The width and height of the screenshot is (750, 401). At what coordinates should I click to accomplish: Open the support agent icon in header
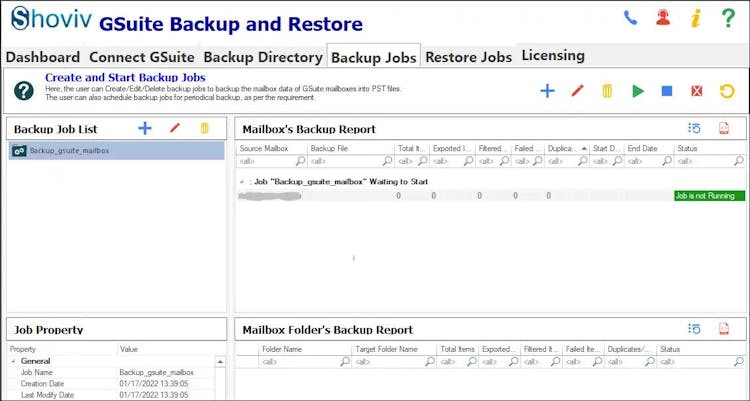663,18
